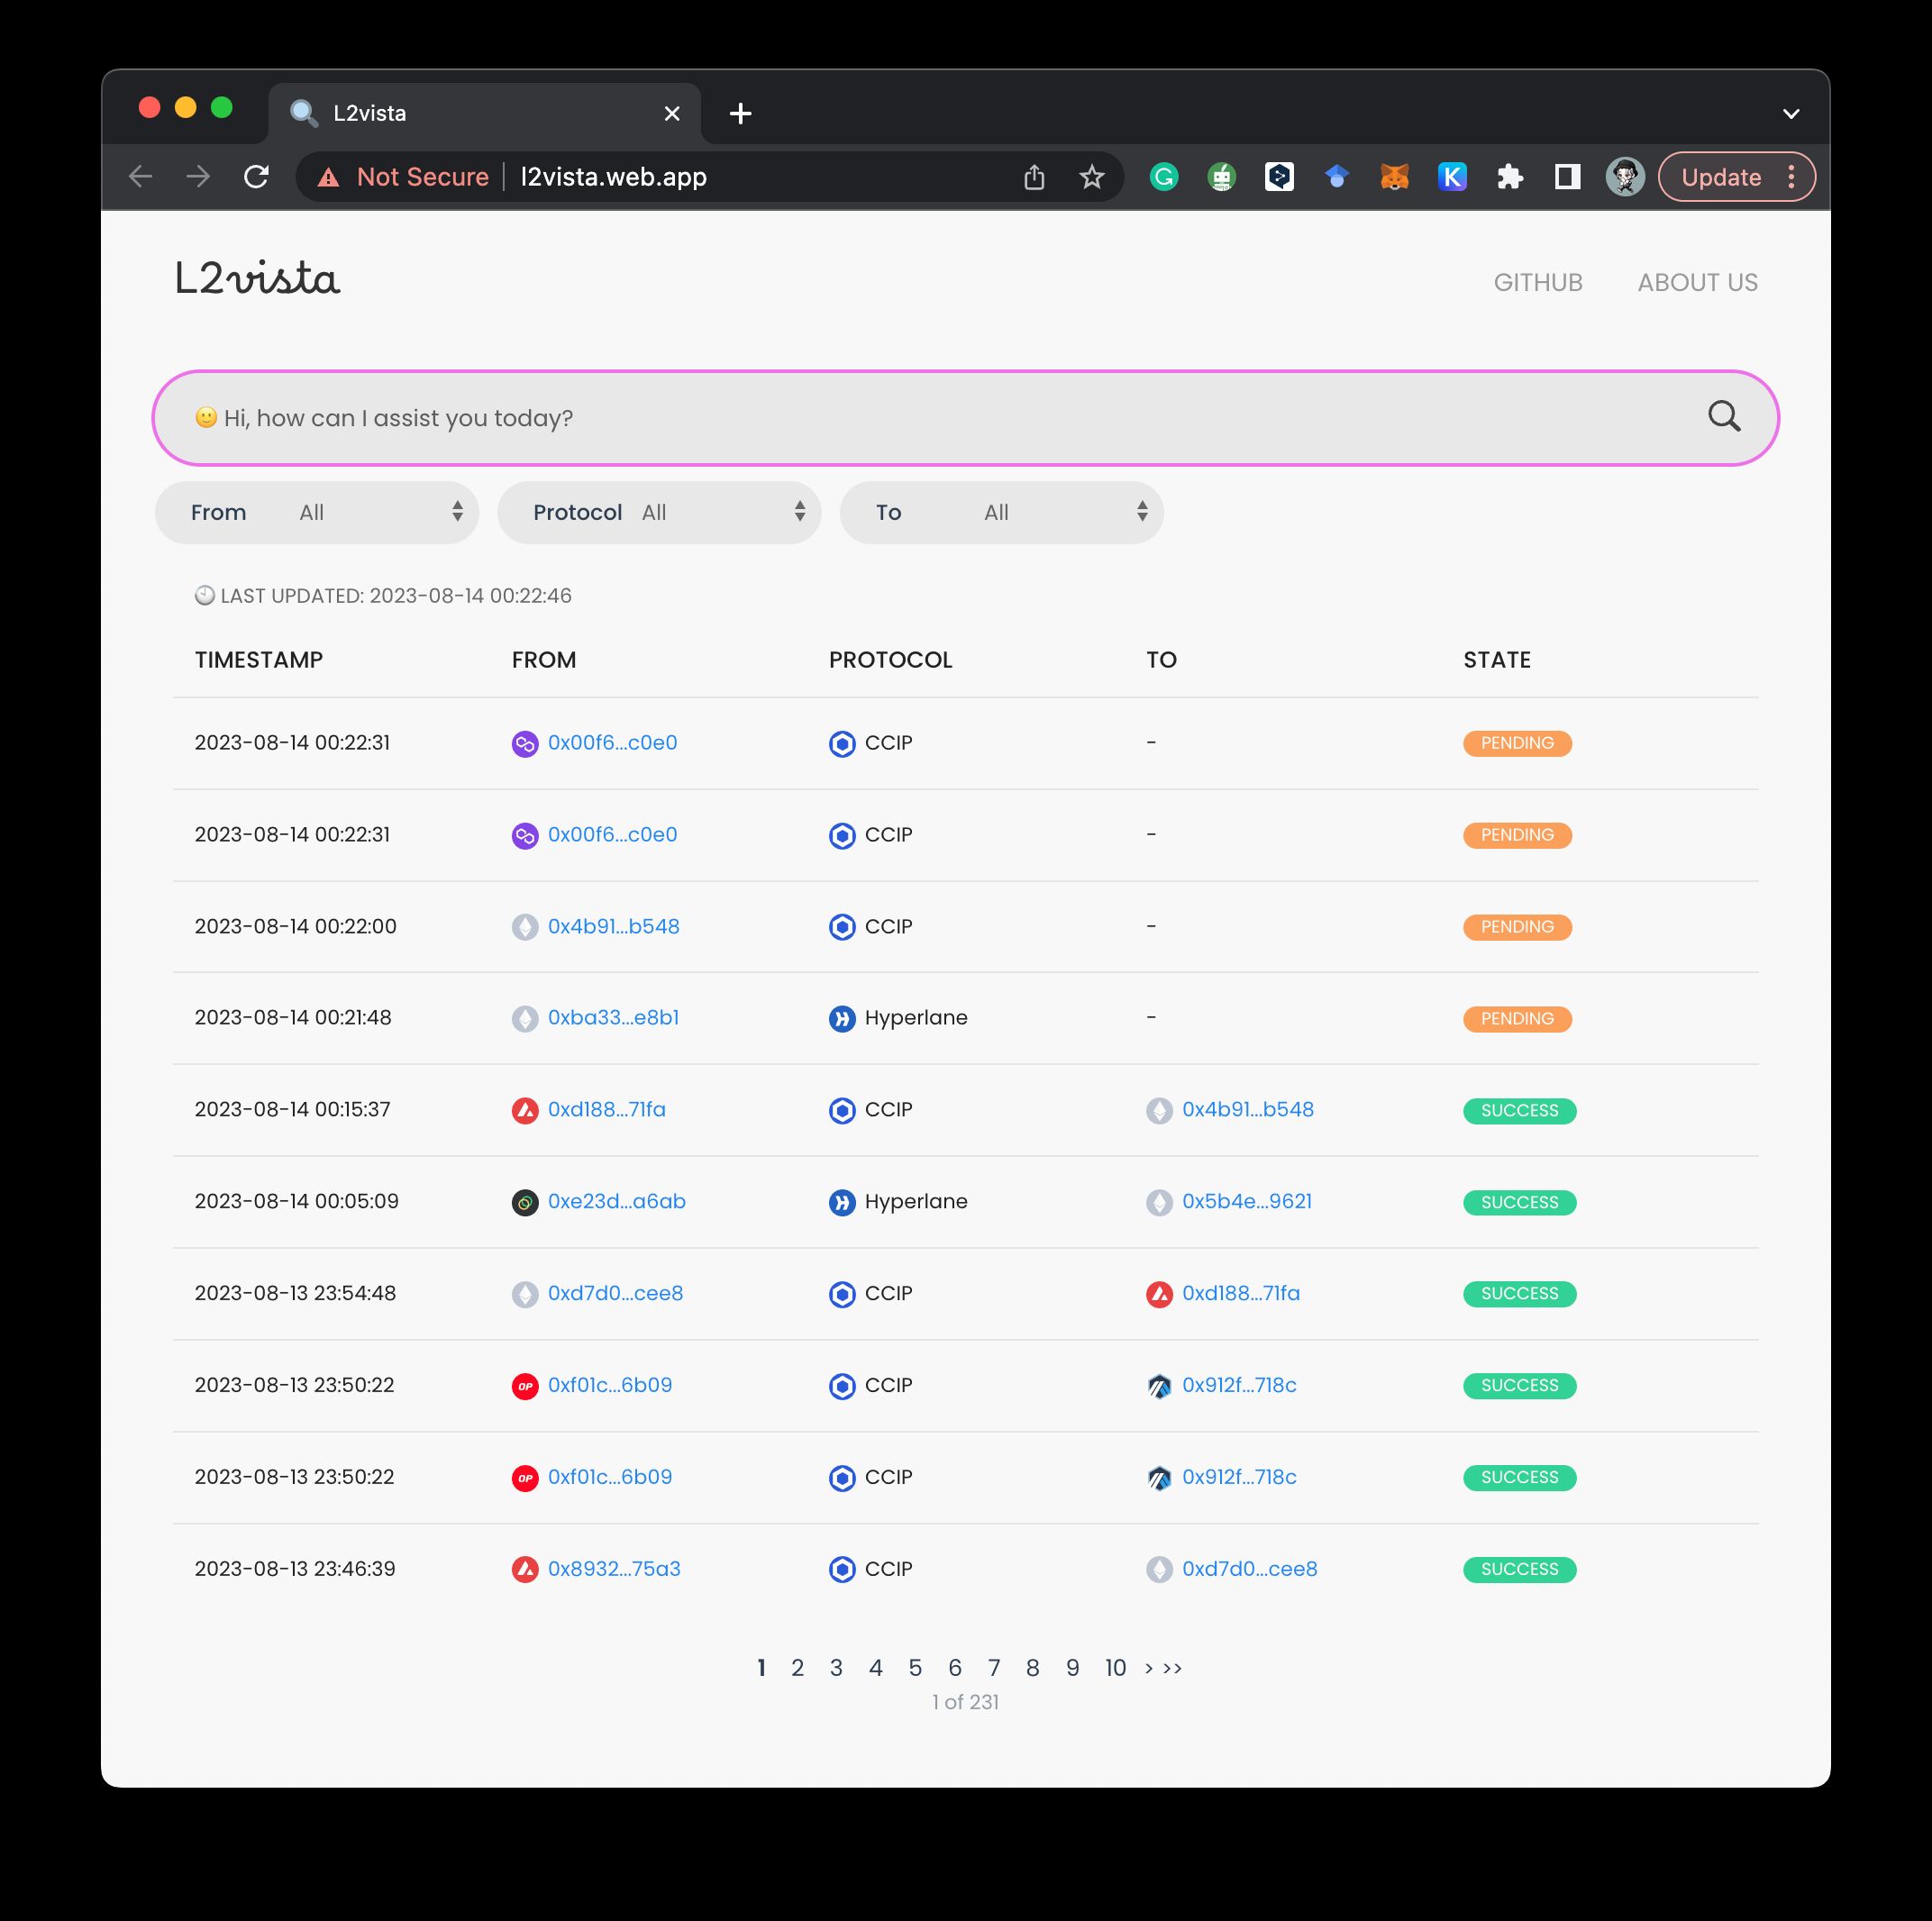This screenshot has width=1932, height=1921.
Task: Click the SUCCESS badge on row 0xd188...71fa
Action: pyautogui.click(x=1518, y=1108)
